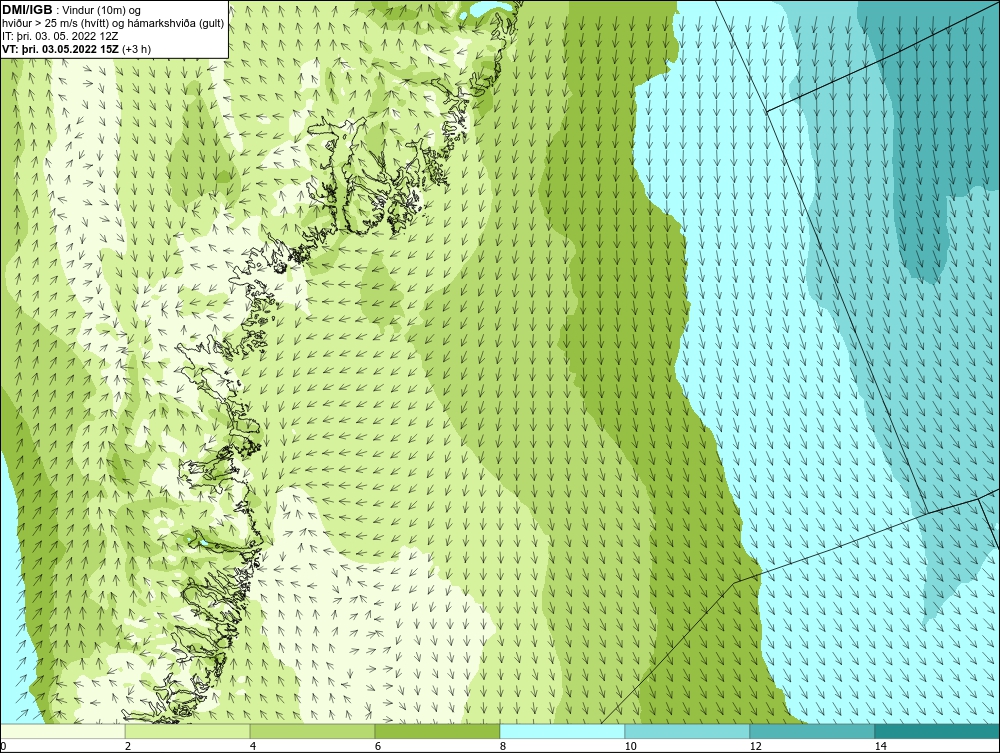
Task: Click the legend label '14'
Action: [881, 746]
